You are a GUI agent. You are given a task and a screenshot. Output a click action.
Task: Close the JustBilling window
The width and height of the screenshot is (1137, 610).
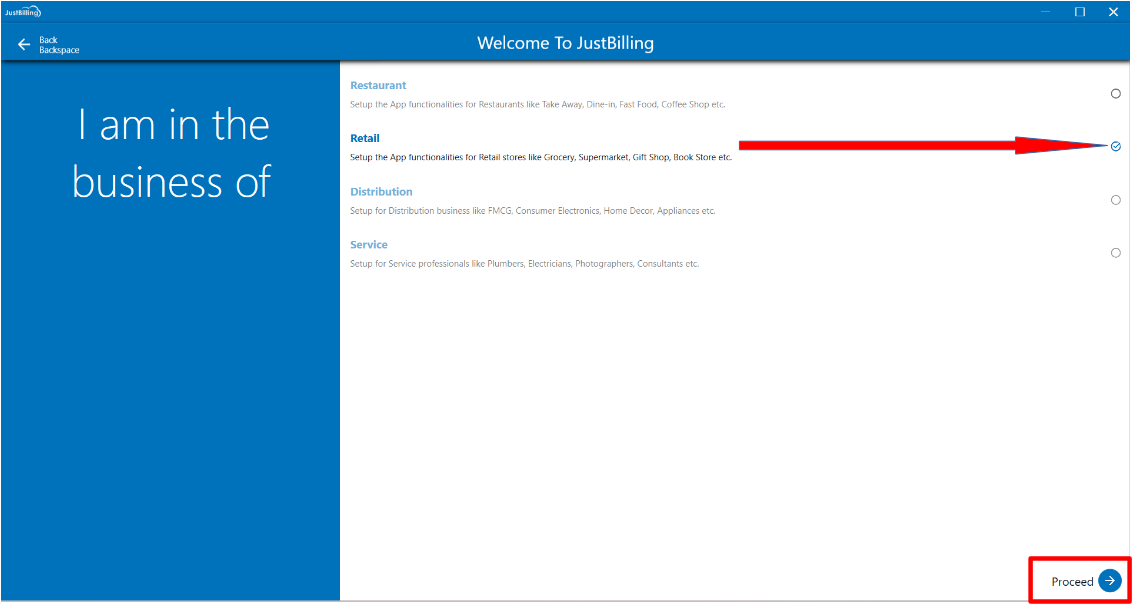click(x=1113, y=12)
